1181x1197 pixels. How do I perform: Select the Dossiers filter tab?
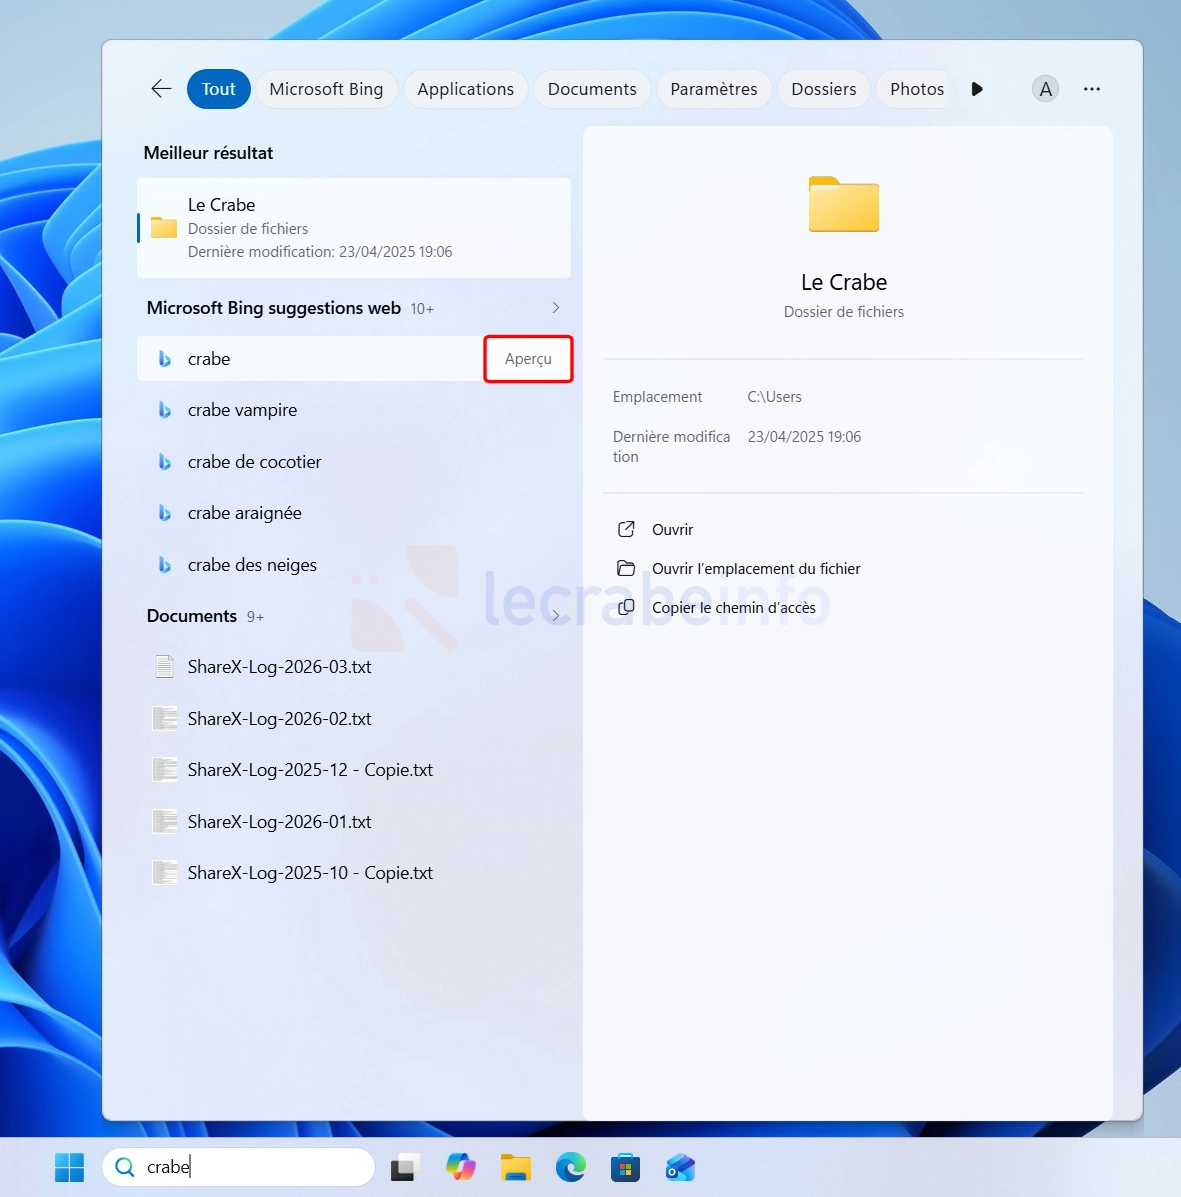click(x=823, y=89)
